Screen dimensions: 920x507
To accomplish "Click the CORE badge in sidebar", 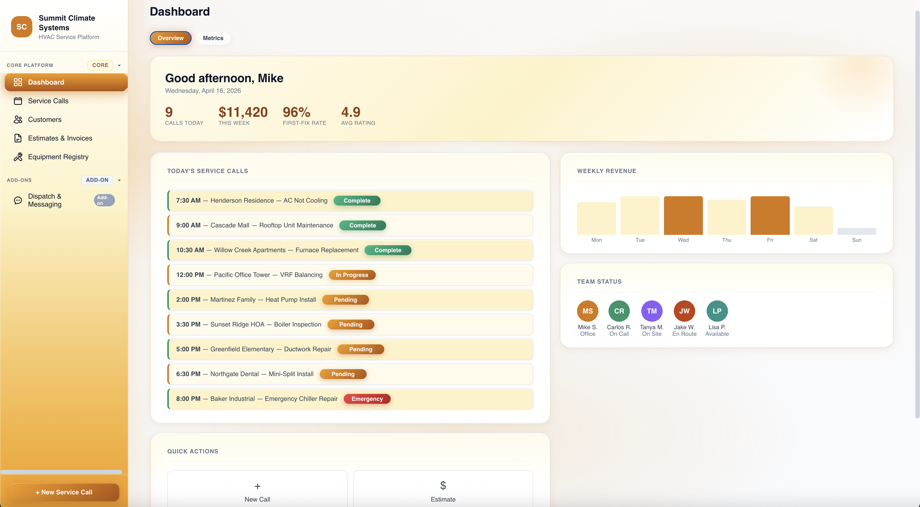I will [100, 65].
